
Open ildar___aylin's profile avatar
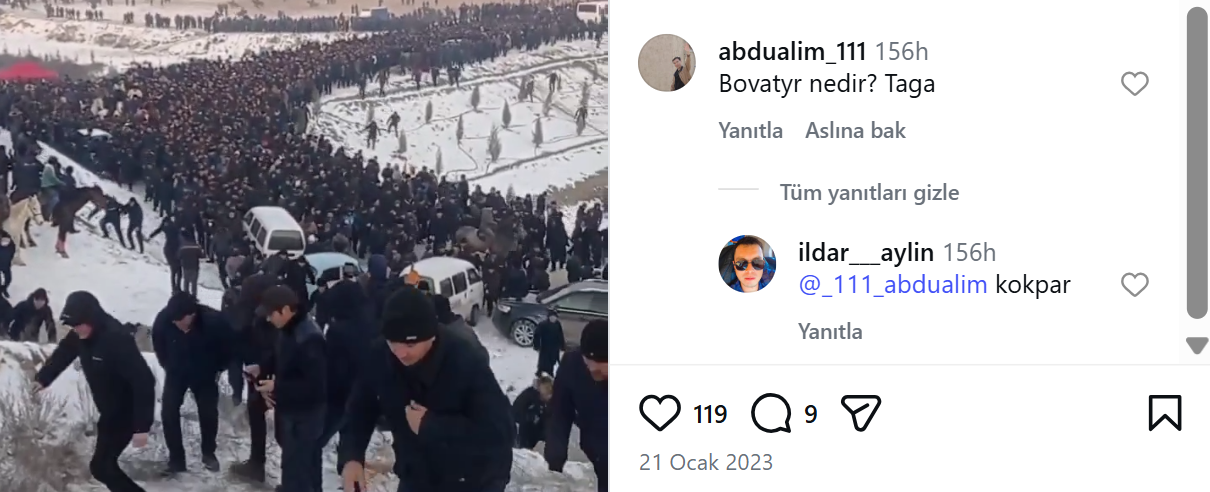pyautogui.click(x=747, y=264)
